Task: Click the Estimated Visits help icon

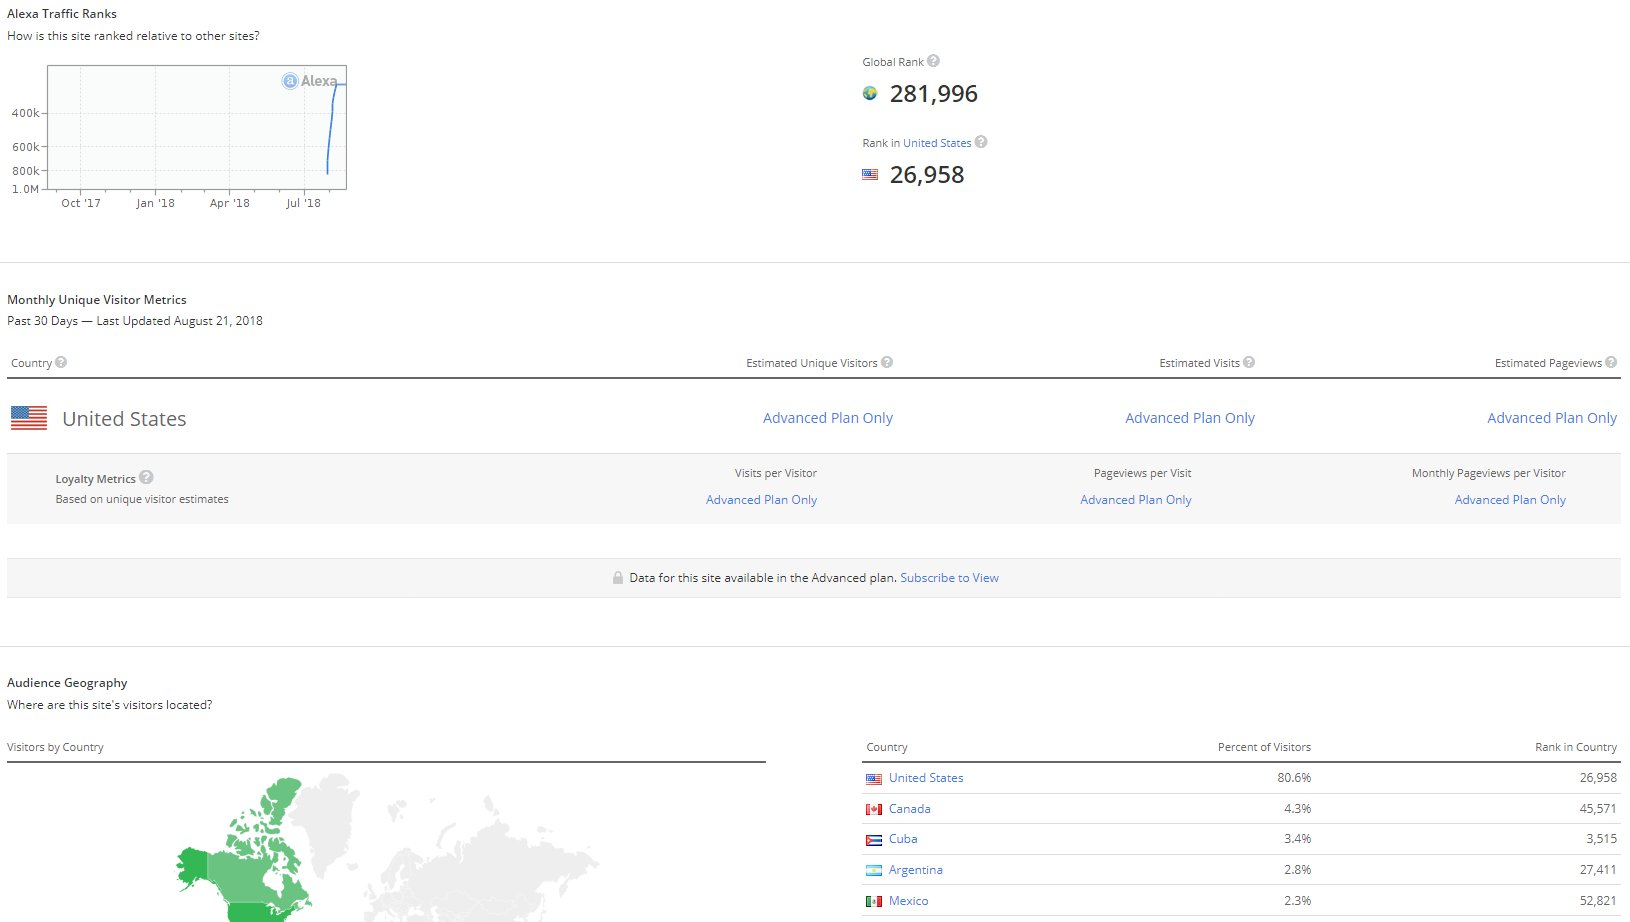Action: pyautogui.click(x=1249, y=362)
